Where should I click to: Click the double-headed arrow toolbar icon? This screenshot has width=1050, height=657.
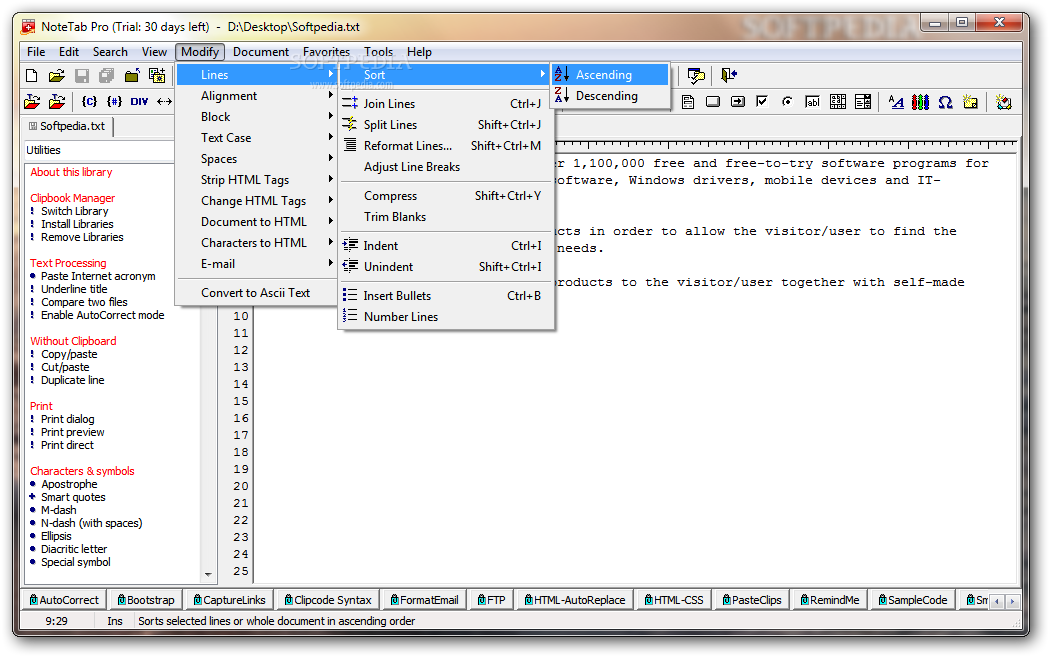pos(164,102)
